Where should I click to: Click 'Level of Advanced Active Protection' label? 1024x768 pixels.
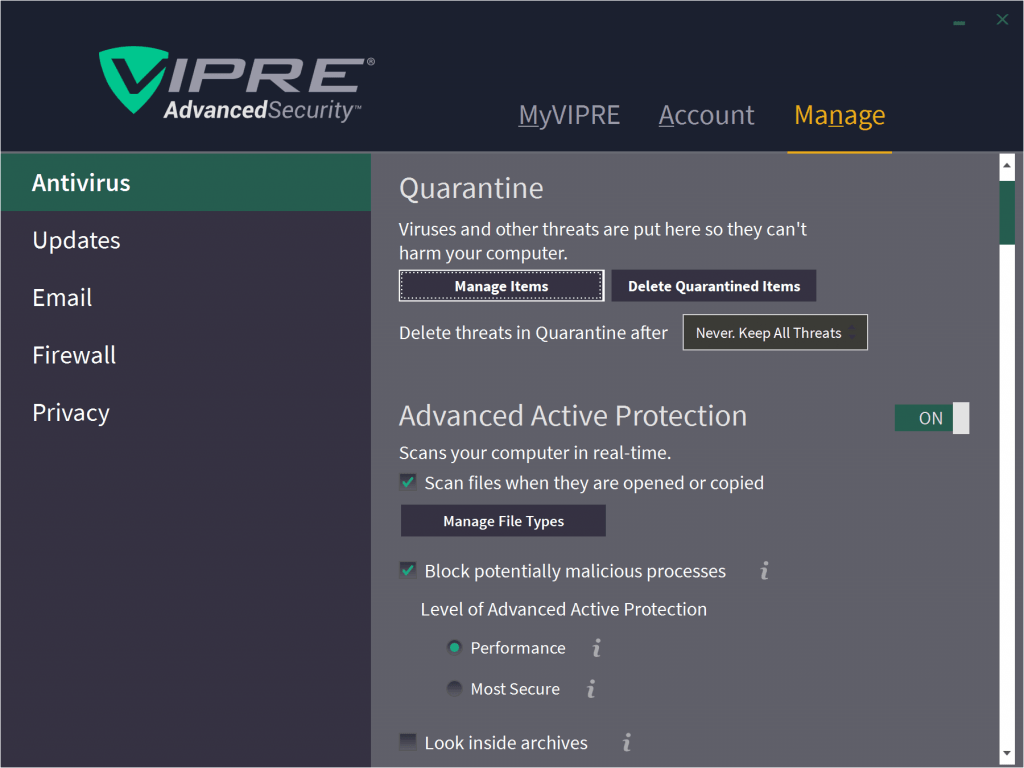tap(564, 609)
